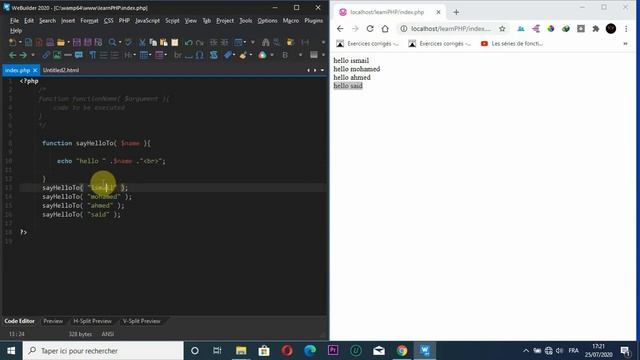Open the dropdown arrow beside open folder icon

coord(68,42)
